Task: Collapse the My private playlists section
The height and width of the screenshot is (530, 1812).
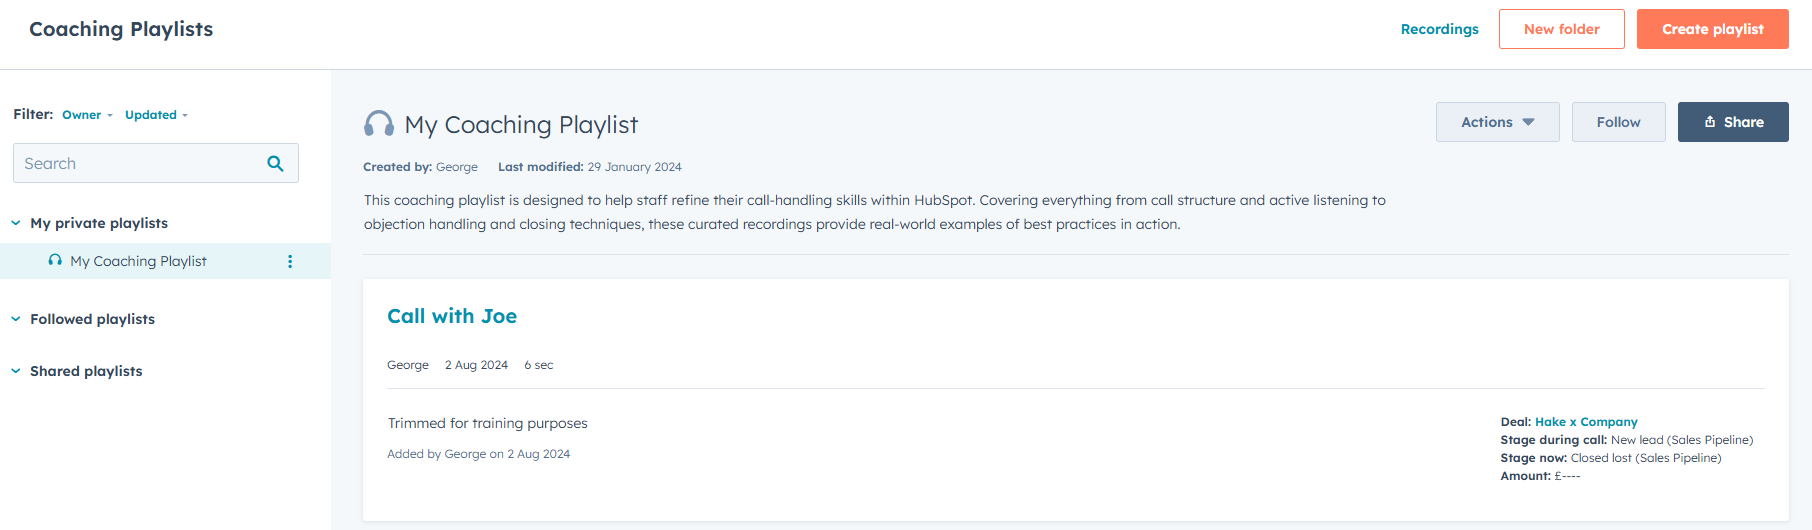Action: (x=16, y=223)
